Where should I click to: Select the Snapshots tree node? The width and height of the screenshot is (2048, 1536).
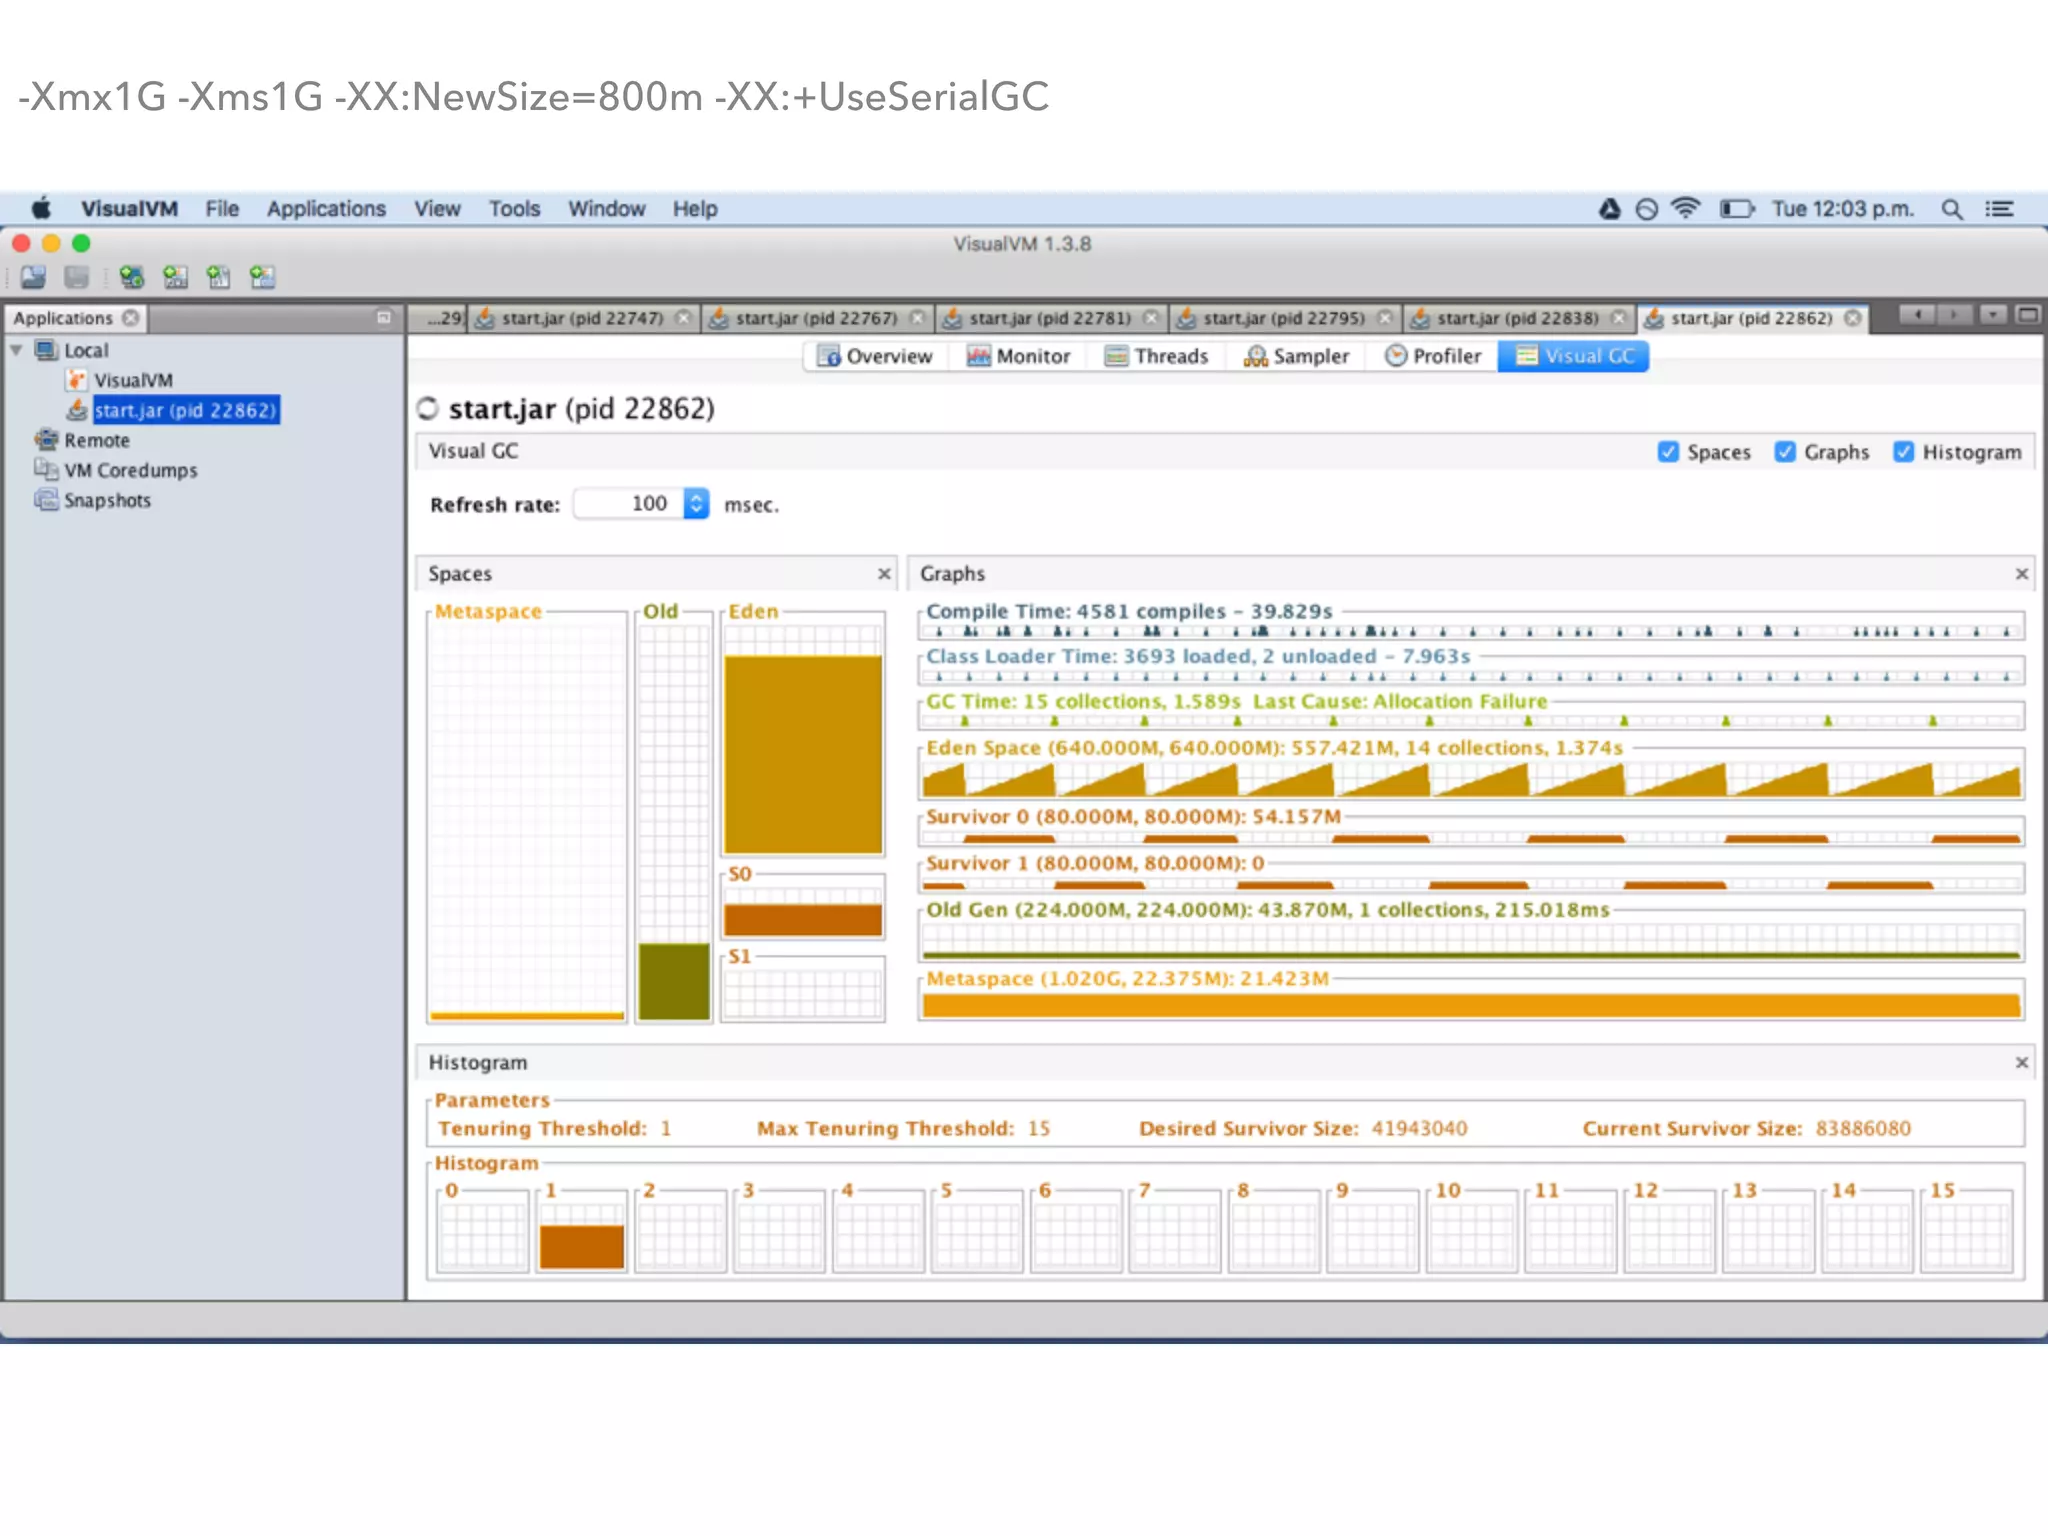point(107,500)
